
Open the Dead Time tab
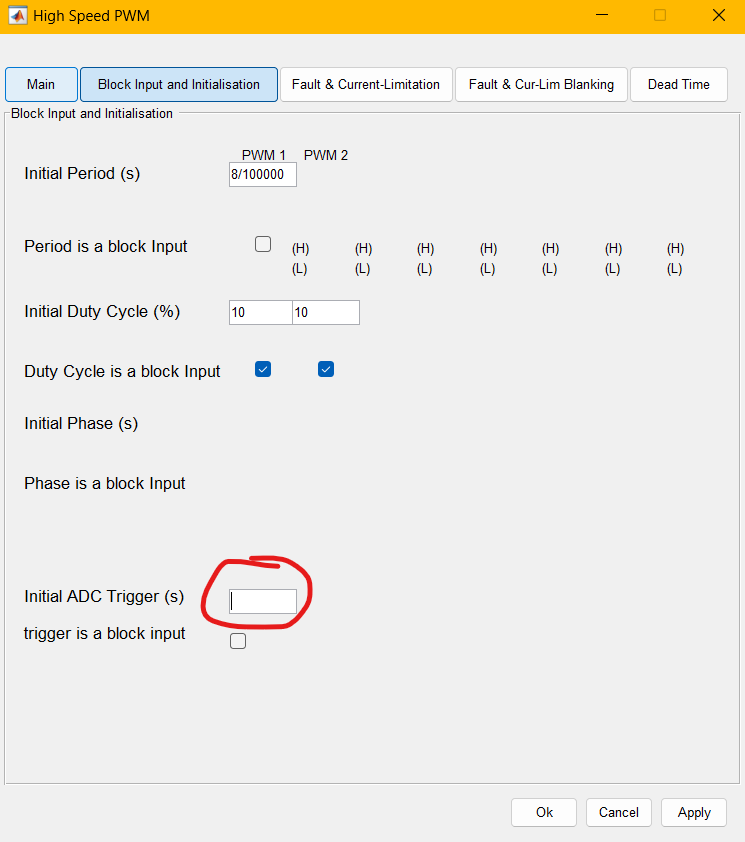click(678, 84)
